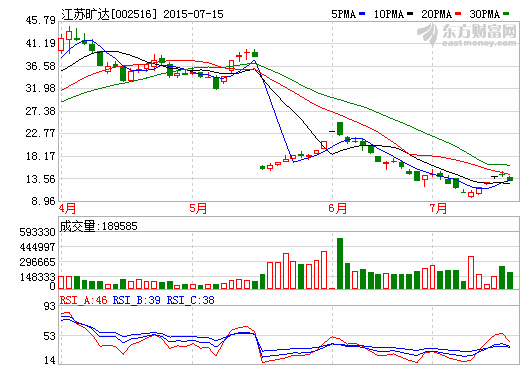Click the 10PMA black legend swatch
The image size is (520, 365).
410,14
